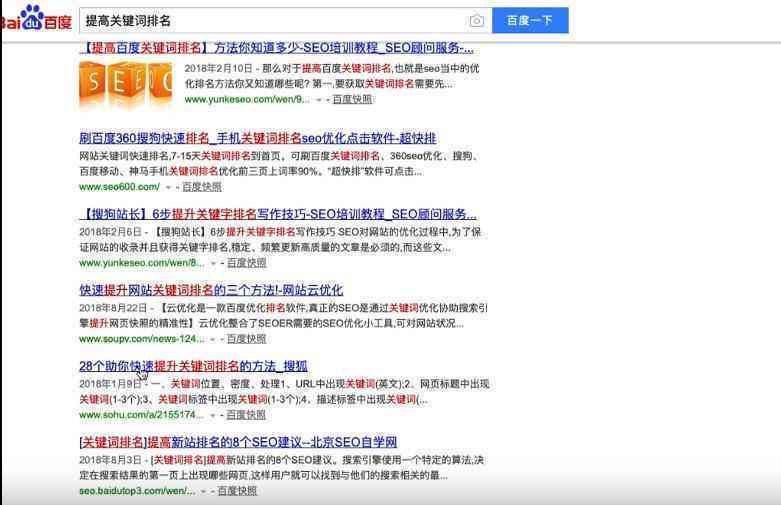Screen dimensions: 781x505
Task: Expand dropdown arrow next to yunkeseo.com/wen/9
Action: (x=319, y=100)
